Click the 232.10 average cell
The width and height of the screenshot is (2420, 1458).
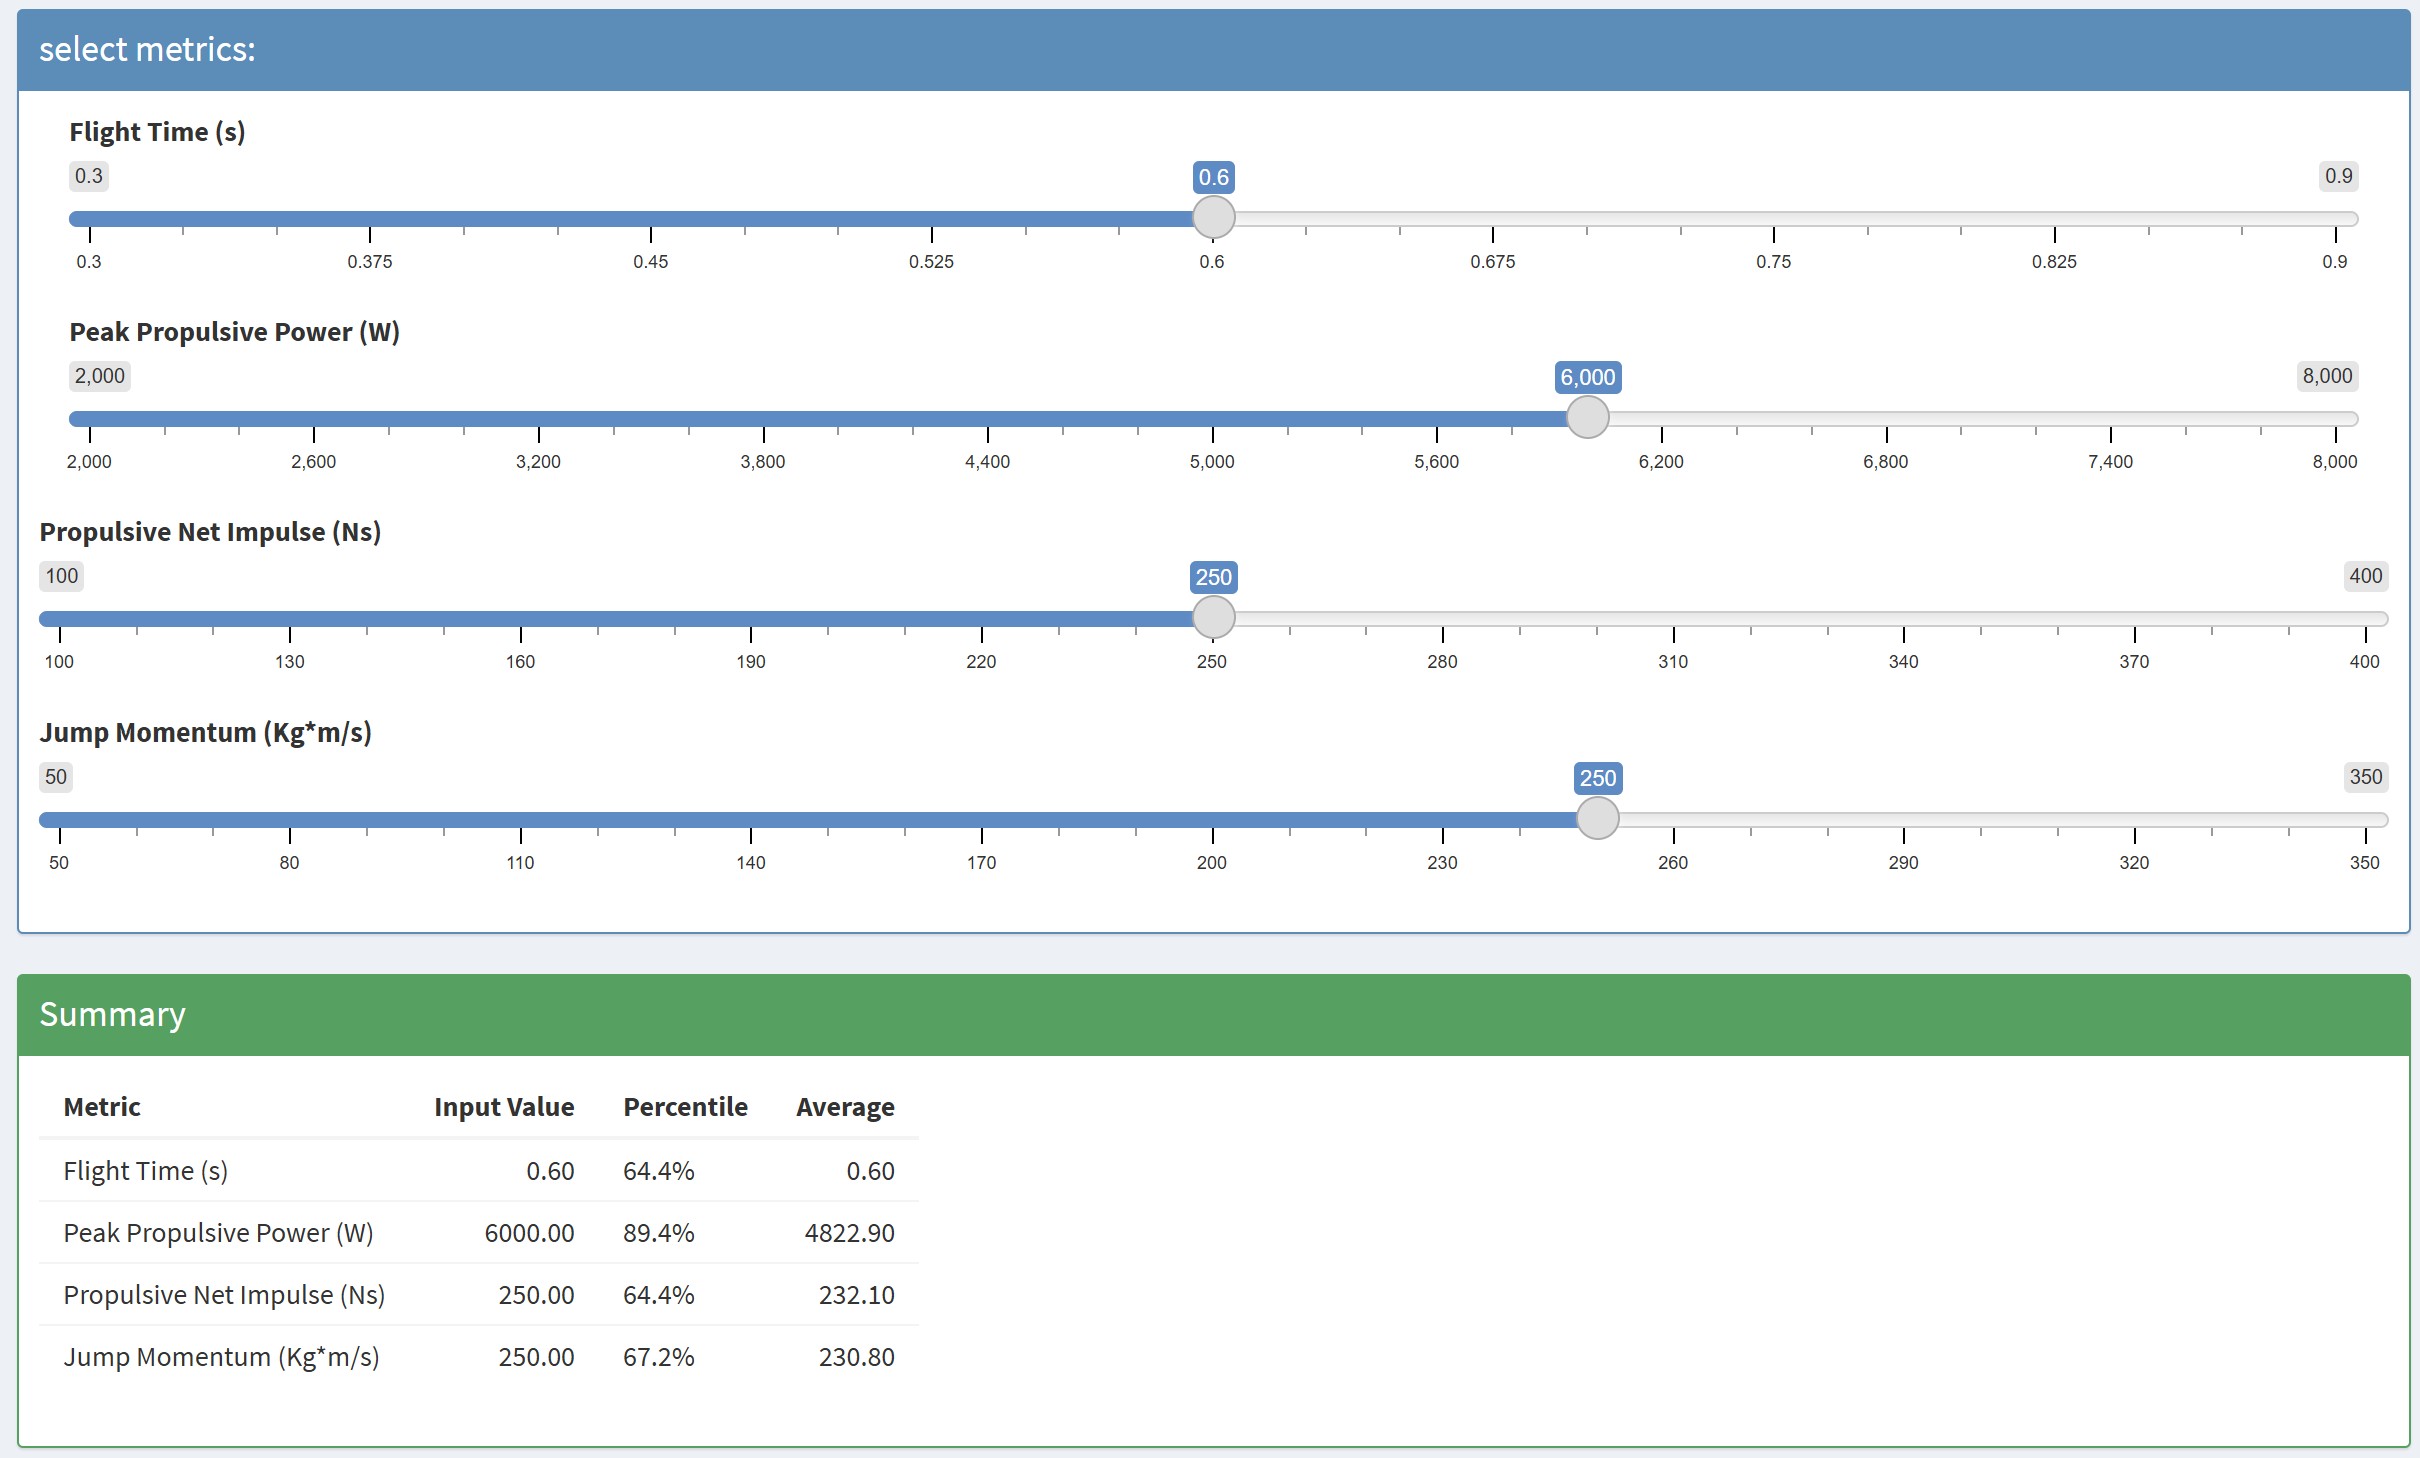(857, 1295)
